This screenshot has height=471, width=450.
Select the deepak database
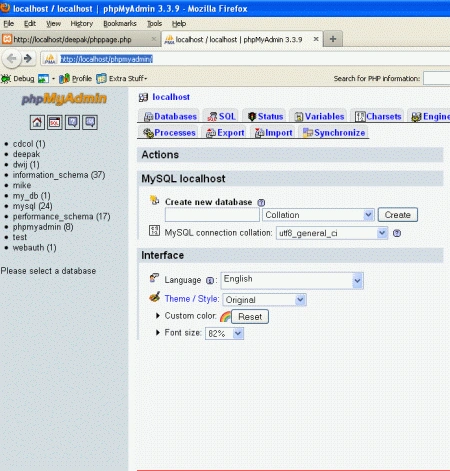pos(26,154)
